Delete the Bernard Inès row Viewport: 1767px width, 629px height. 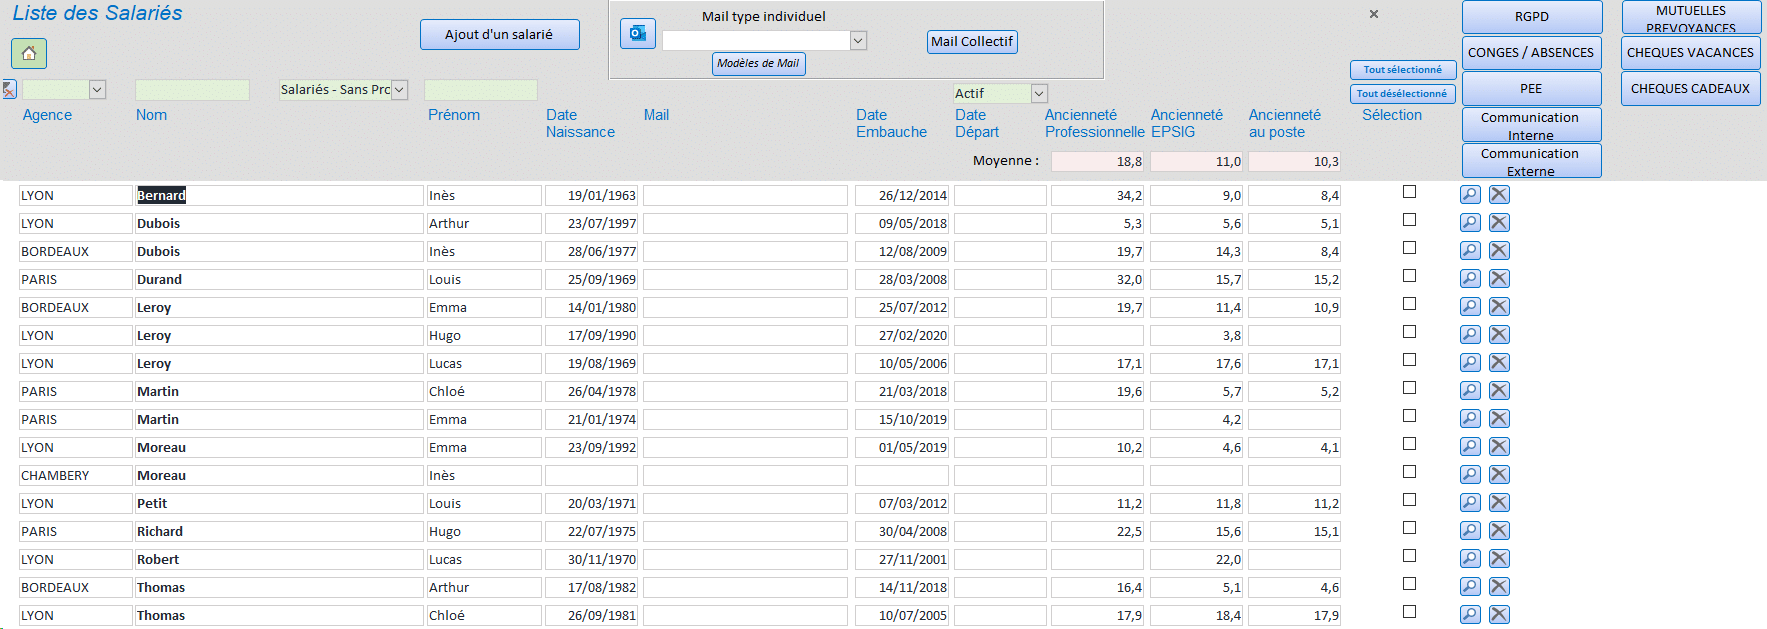(1499, 195)
